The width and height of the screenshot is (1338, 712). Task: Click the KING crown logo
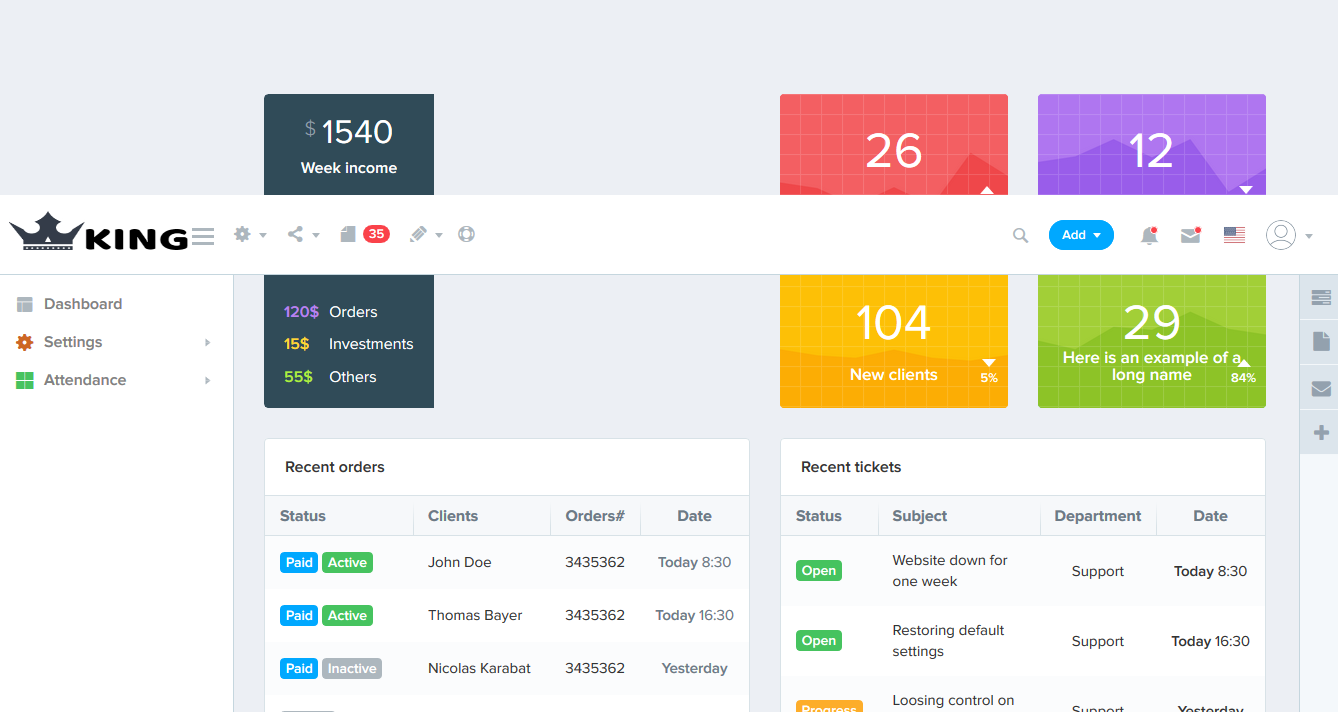tap(98, 232)
